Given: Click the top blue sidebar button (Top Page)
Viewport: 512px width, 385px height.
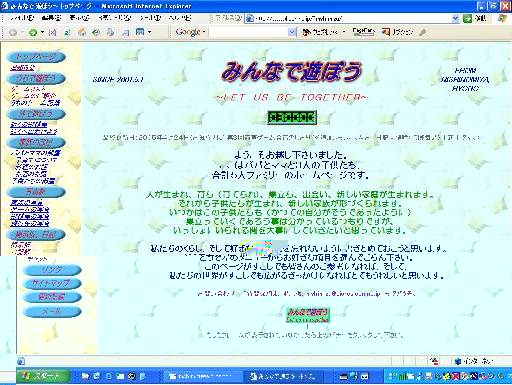Looking at the screenshot, I should [x=36, y=57].
